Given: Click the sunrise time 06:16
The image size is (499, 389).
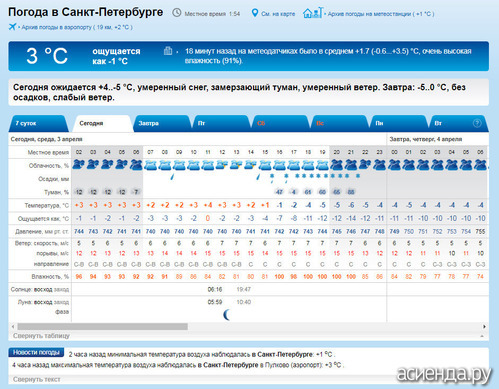Looking at the screenshot, I should [215, 289].
